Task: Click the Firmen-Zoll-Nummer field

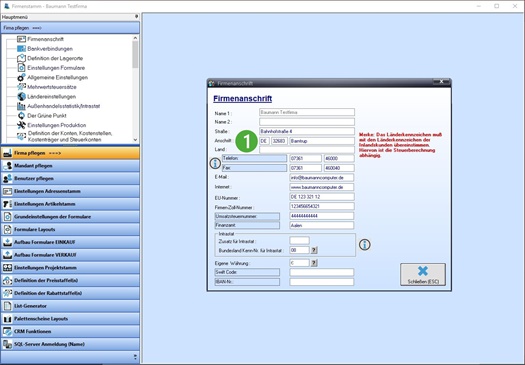Action: (x=321, y=206)
